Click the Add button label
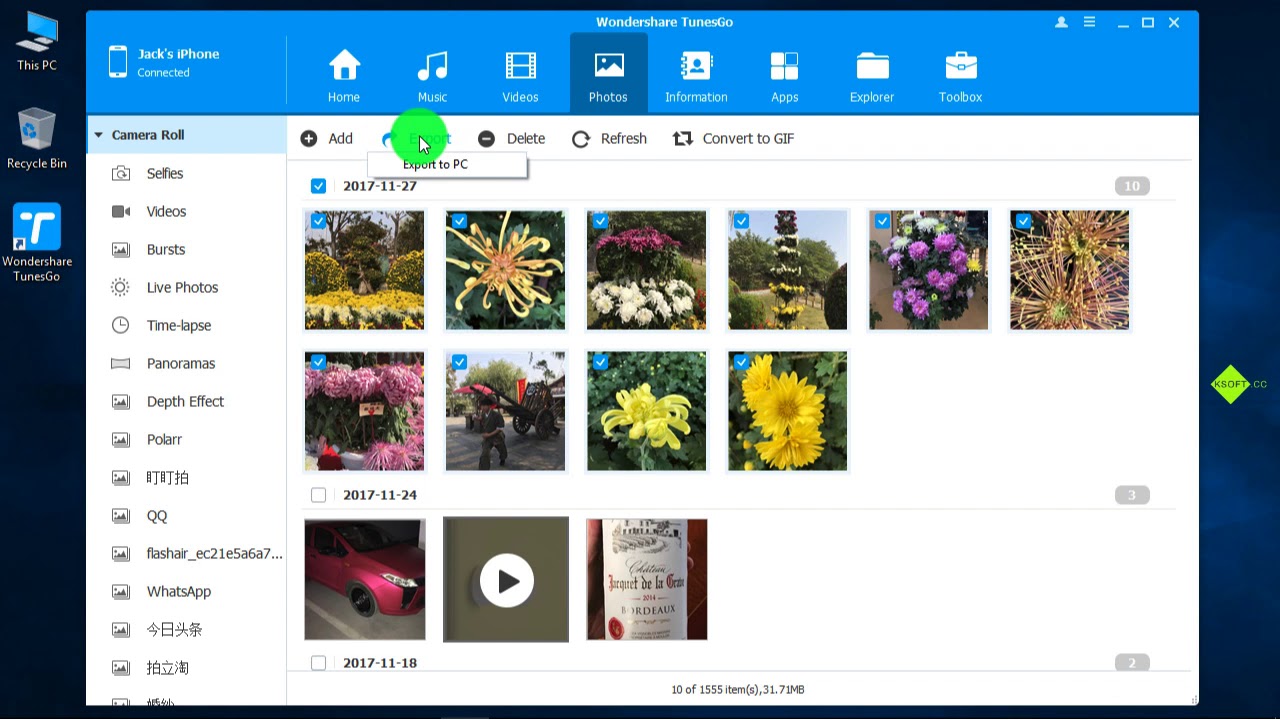 tap(340, 139)
